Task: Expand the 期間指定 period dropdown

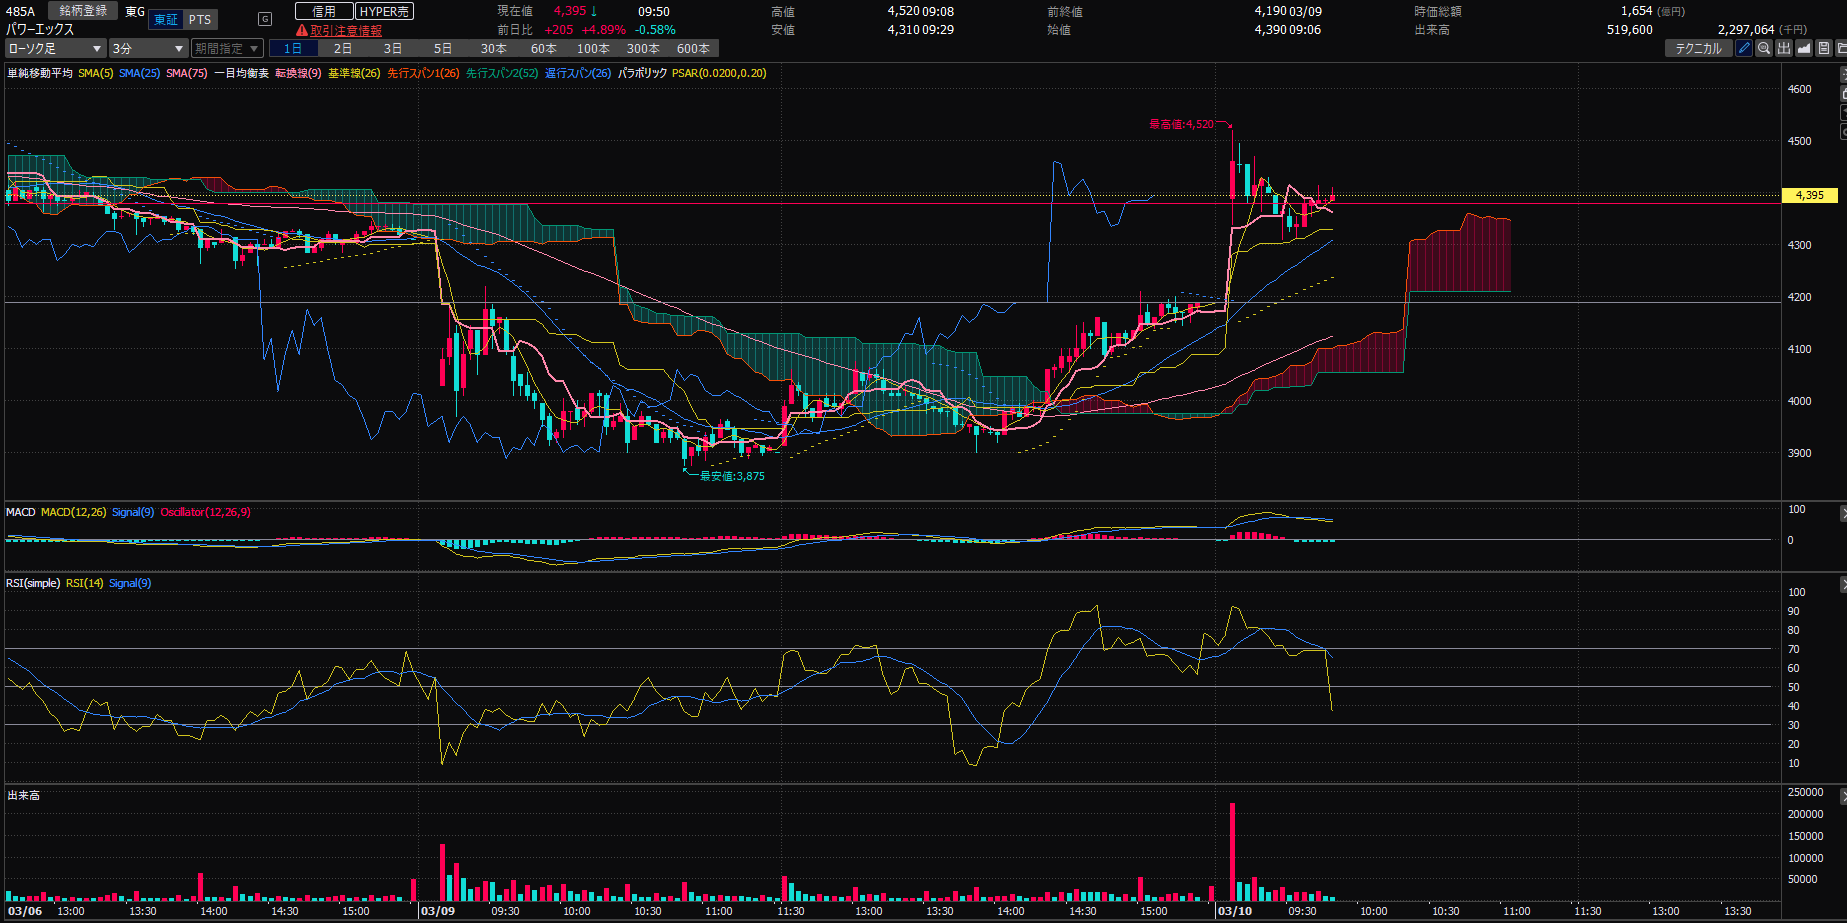Action: [227, 48]
